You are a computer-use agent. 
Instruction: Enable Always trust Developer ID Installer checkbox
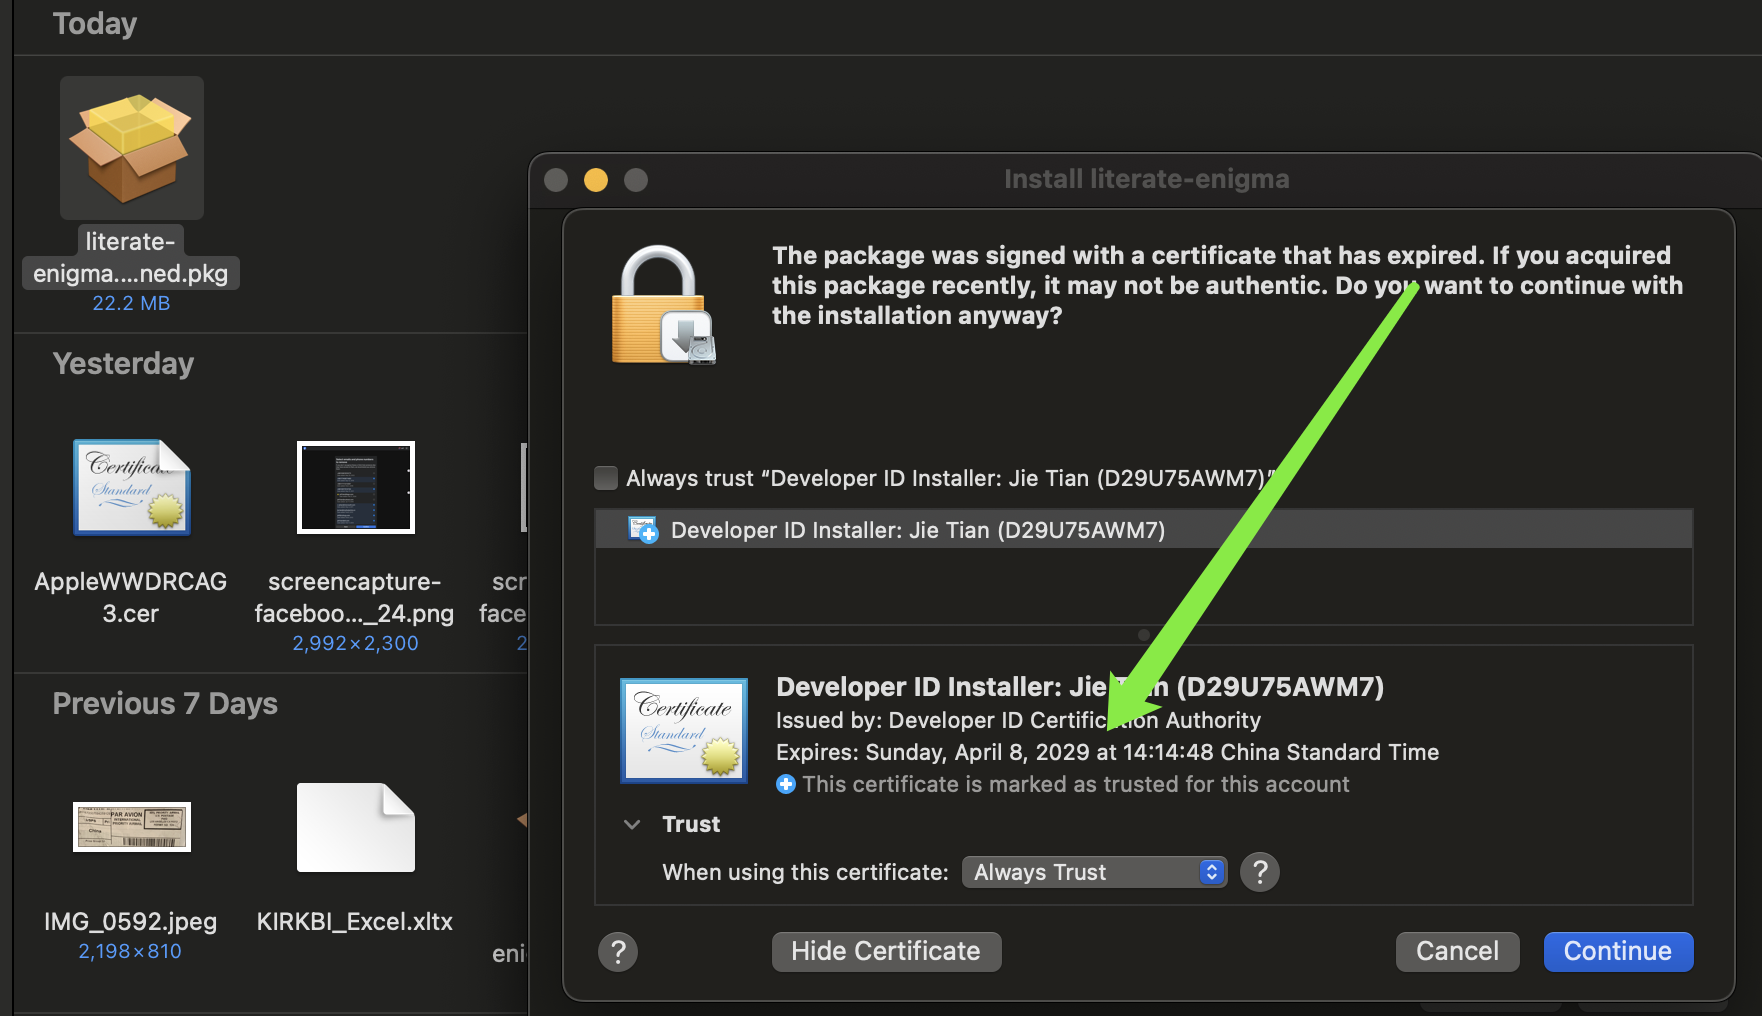pos(606,478)
